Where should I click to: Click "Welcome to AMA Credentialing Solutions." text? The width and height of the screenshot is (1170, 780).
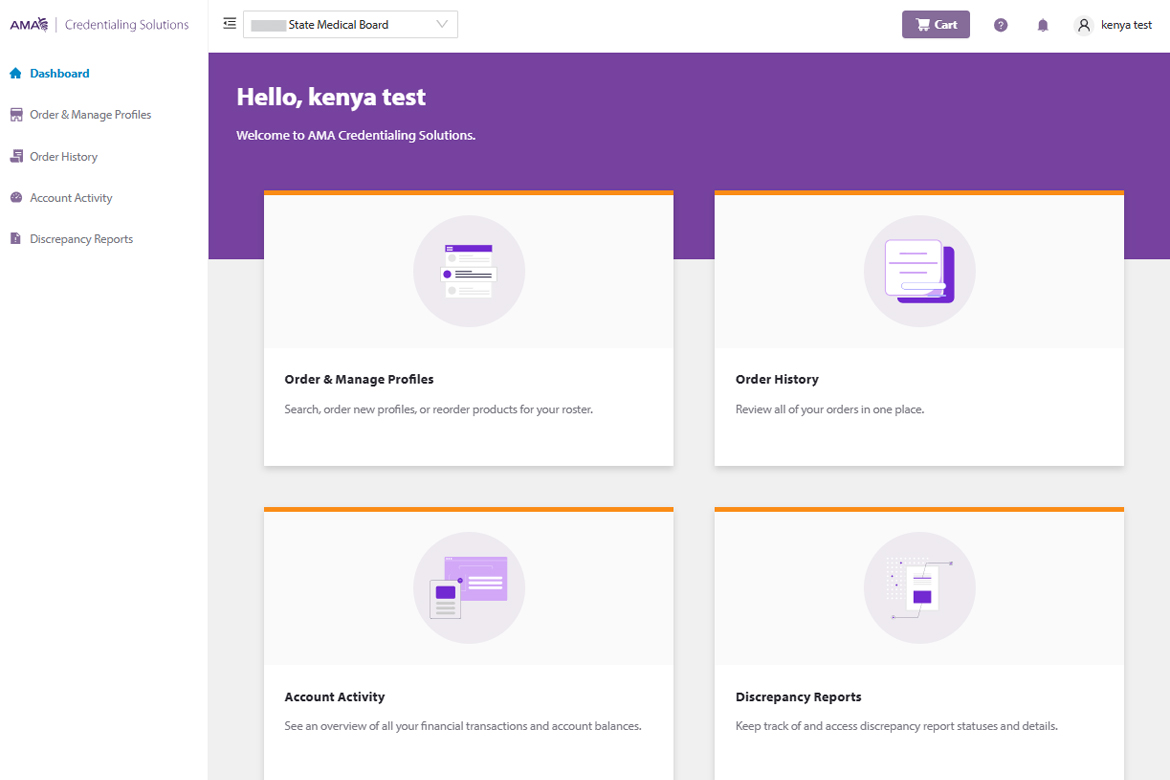pyautogui.click(x=356, y=135)
